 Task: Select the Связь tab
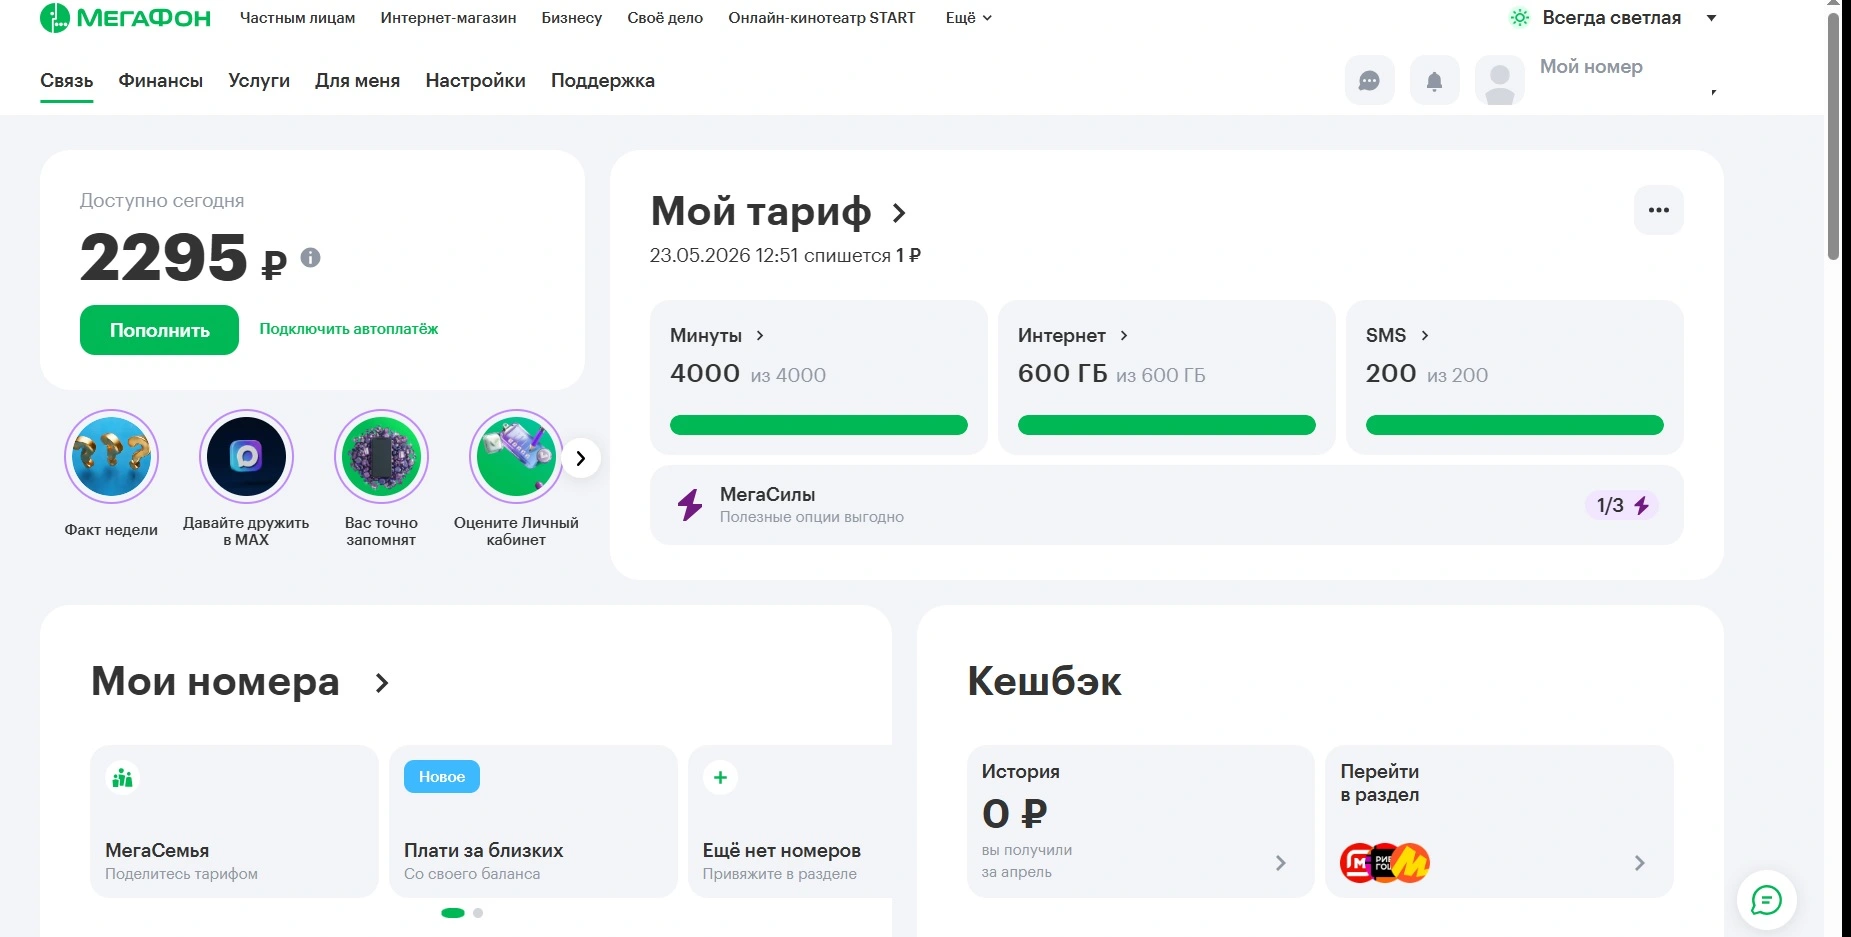[x=67, y=81]
